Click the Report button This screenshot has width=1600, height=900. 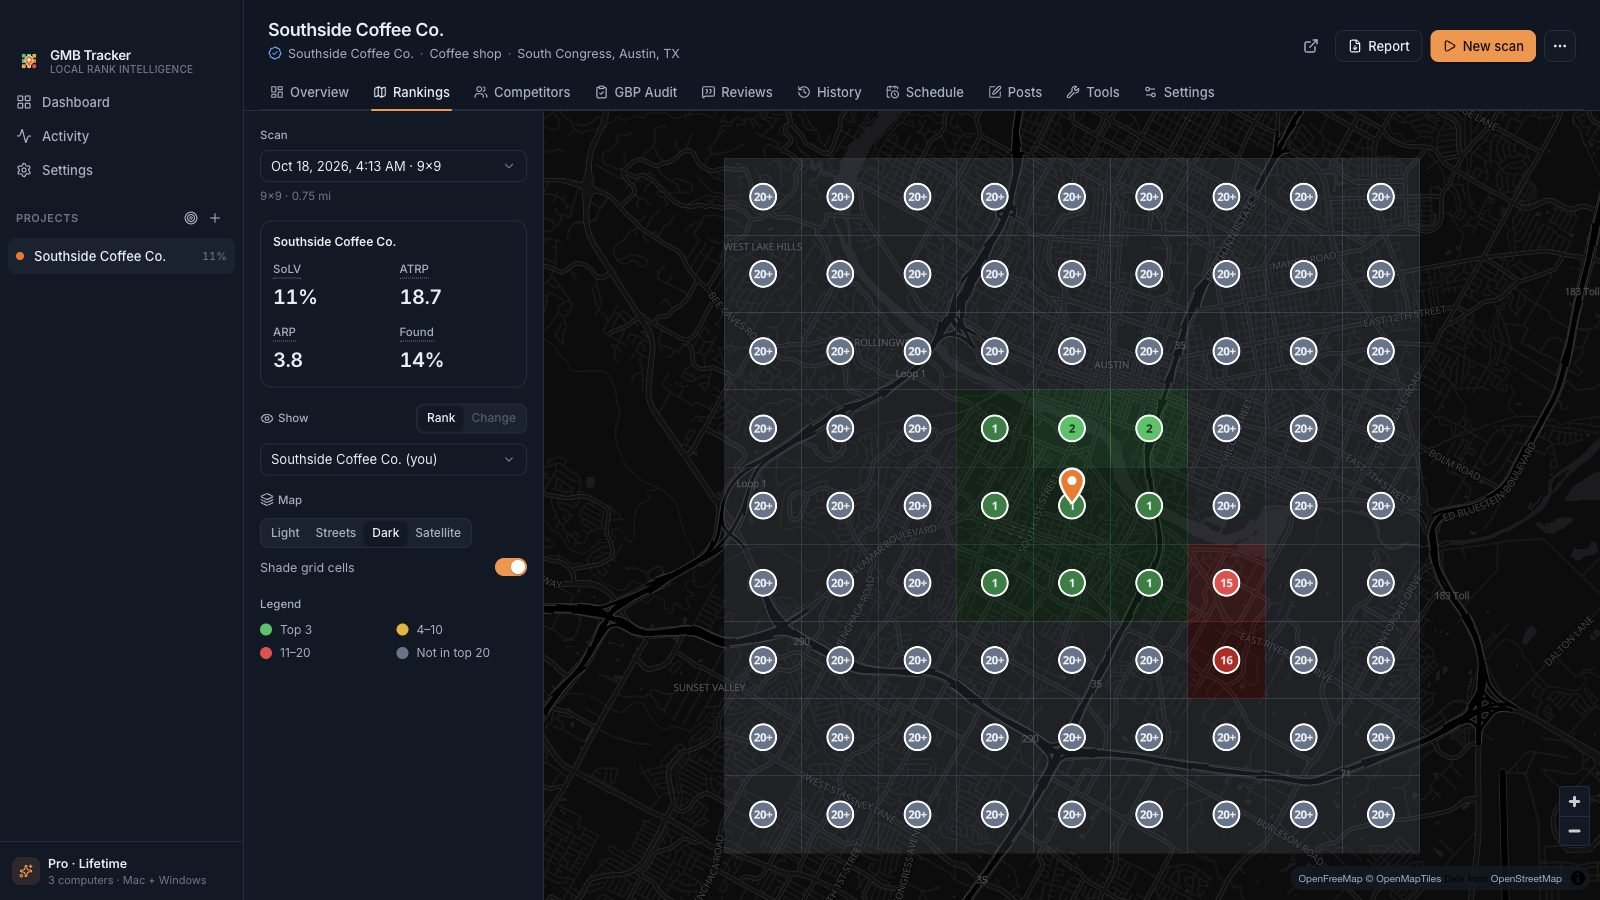coord(1378,46)
